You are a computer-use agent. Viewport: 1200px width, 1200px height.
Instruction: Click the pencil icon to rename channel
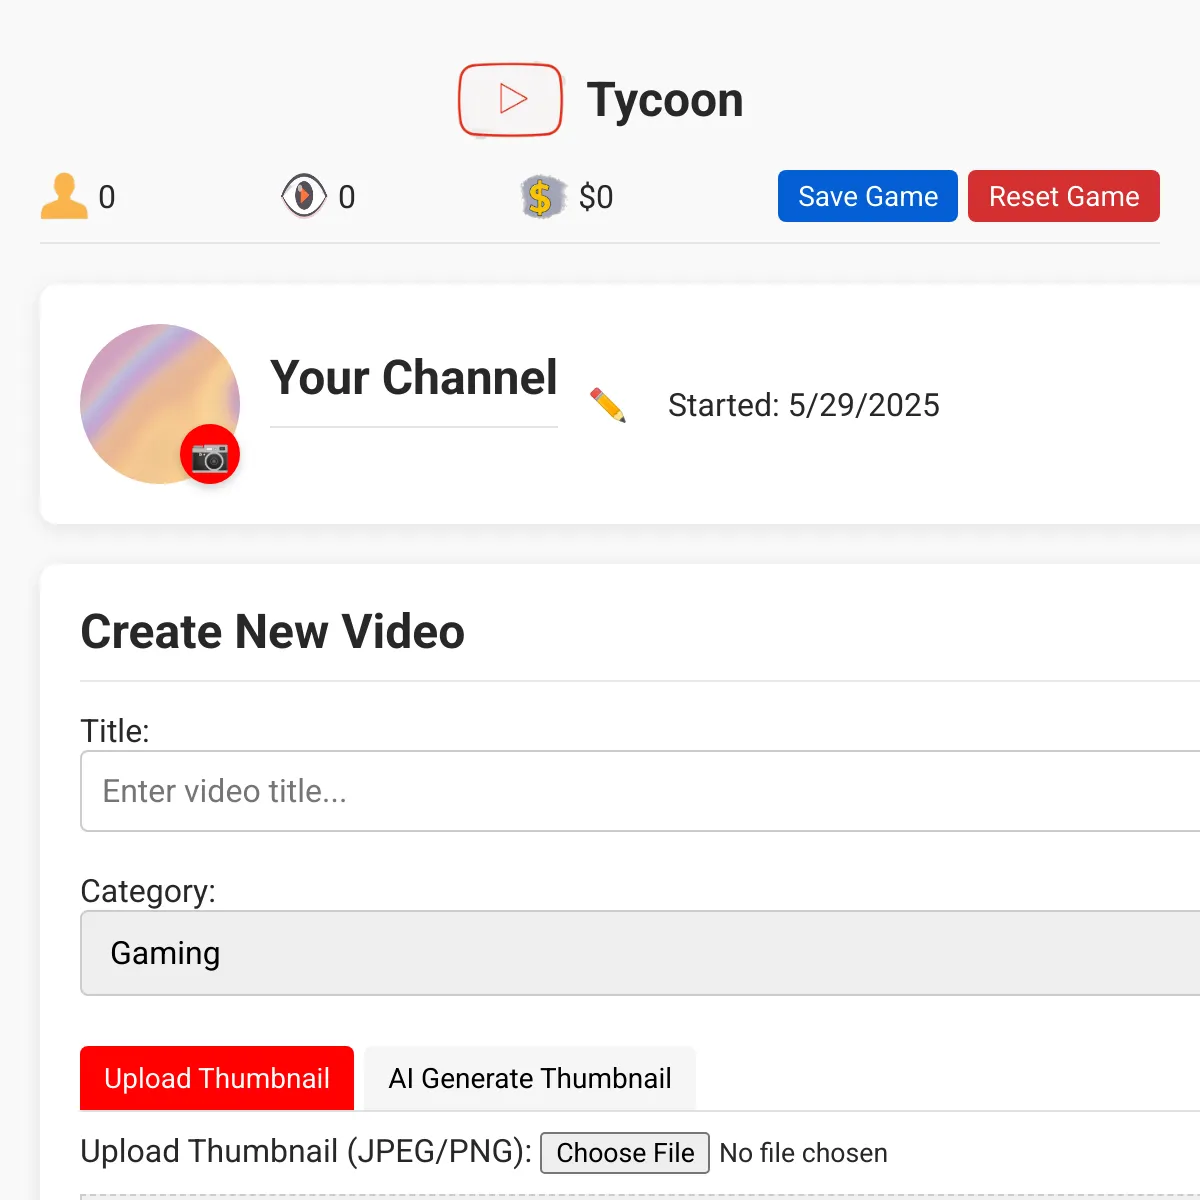coord(608,405)
